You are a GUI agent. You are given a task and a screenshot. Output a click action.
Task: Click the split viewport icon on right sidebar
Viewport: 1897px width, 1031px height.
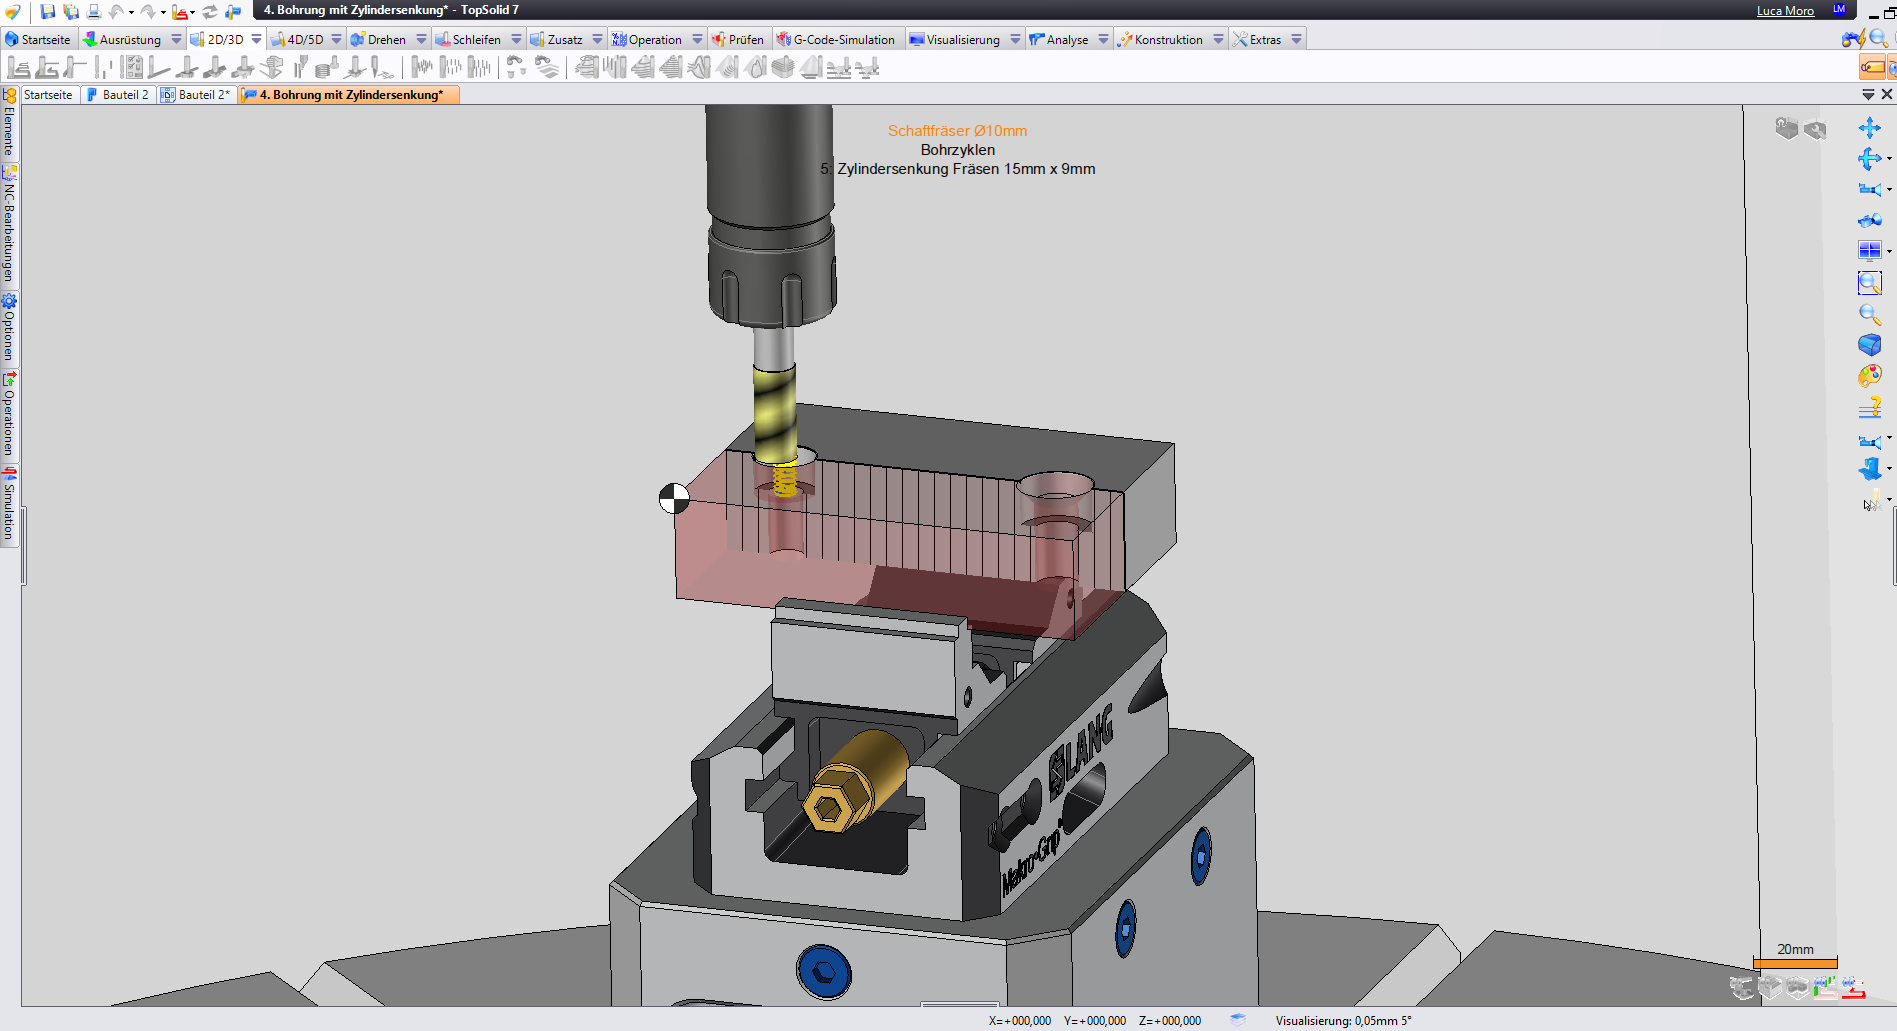[x=1870, y=250]
